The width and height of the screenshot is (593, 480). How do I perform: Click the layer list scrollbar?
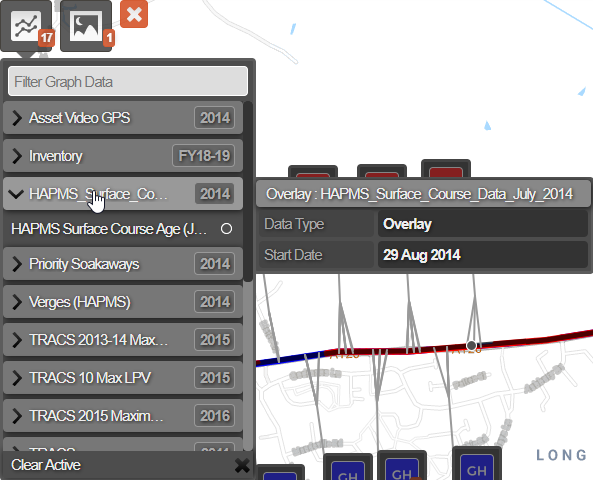point(248,191)
